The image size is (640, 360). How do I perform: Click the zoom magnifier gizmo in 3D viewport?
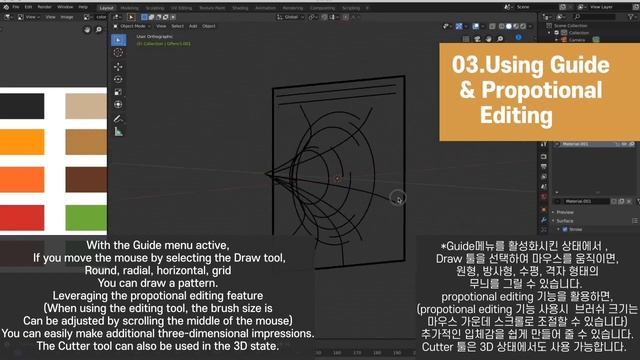point(500,39)
